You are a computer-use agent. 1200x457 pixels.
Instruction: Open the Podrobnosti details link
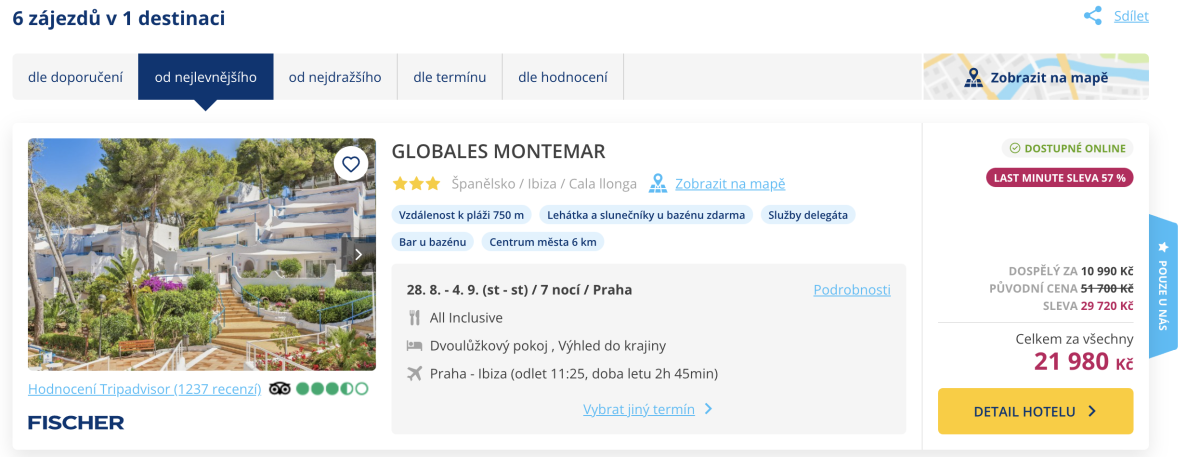(x=851, y=290)
